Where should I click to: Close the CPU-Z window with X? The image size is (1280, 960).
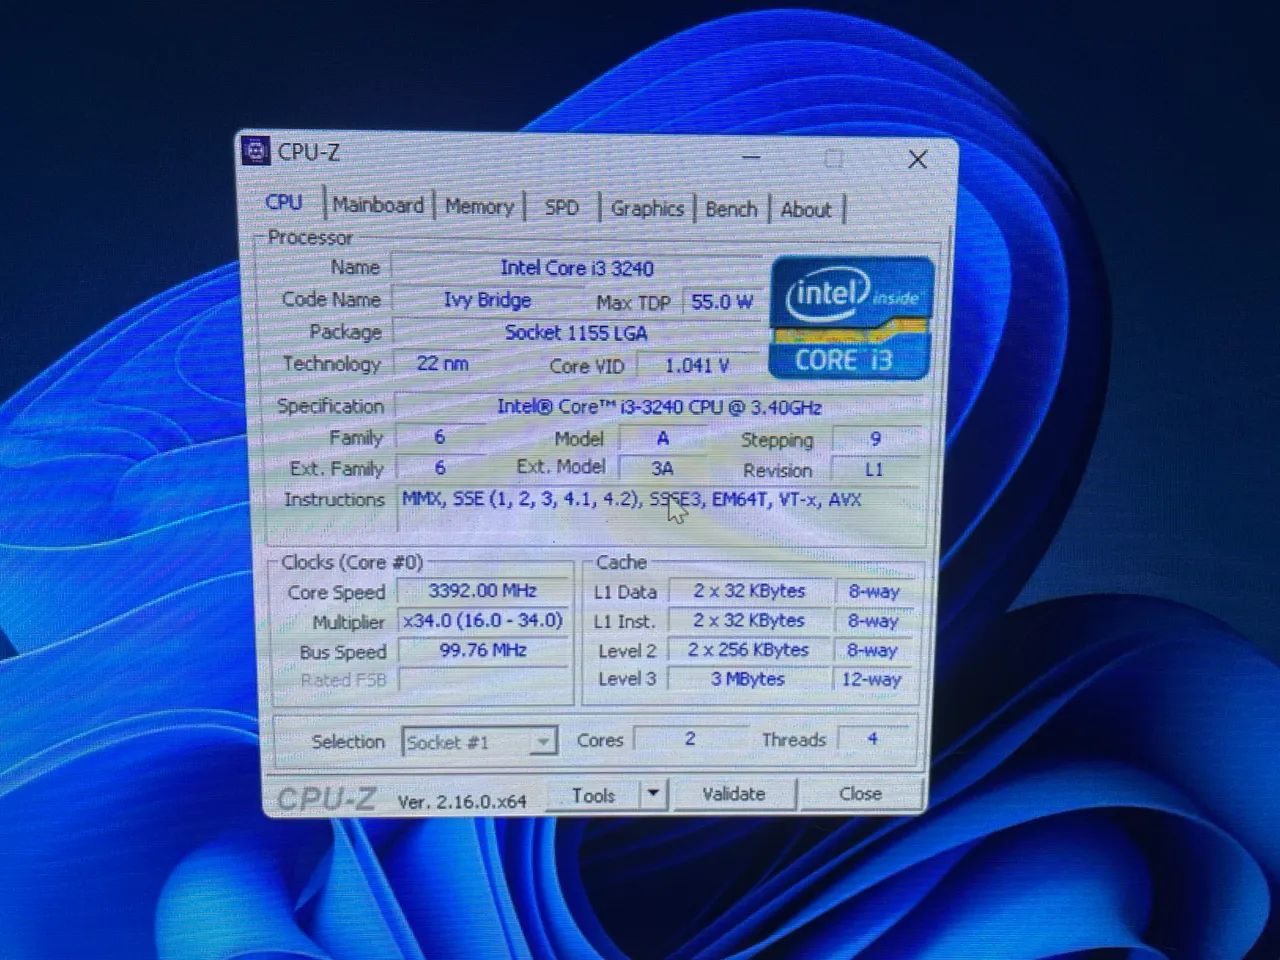click(917, 160)
